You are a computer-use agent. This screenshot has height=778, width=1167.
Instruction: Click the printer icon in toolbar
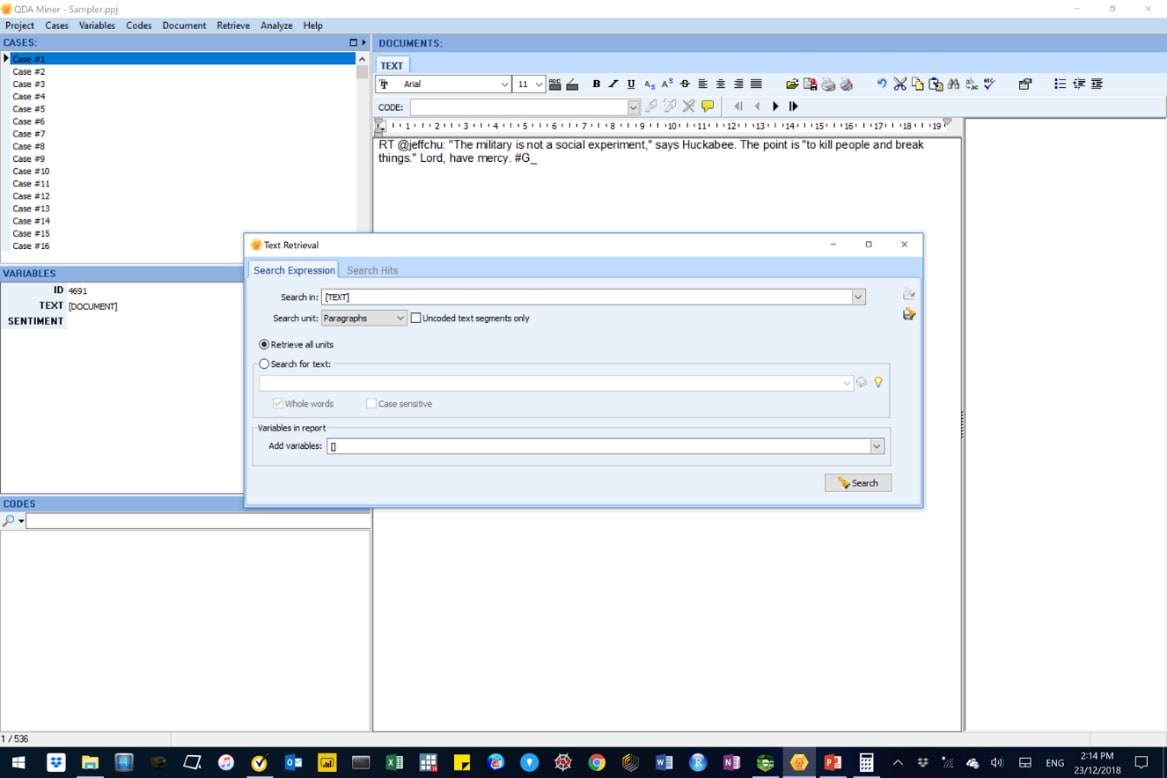(828, 84)
